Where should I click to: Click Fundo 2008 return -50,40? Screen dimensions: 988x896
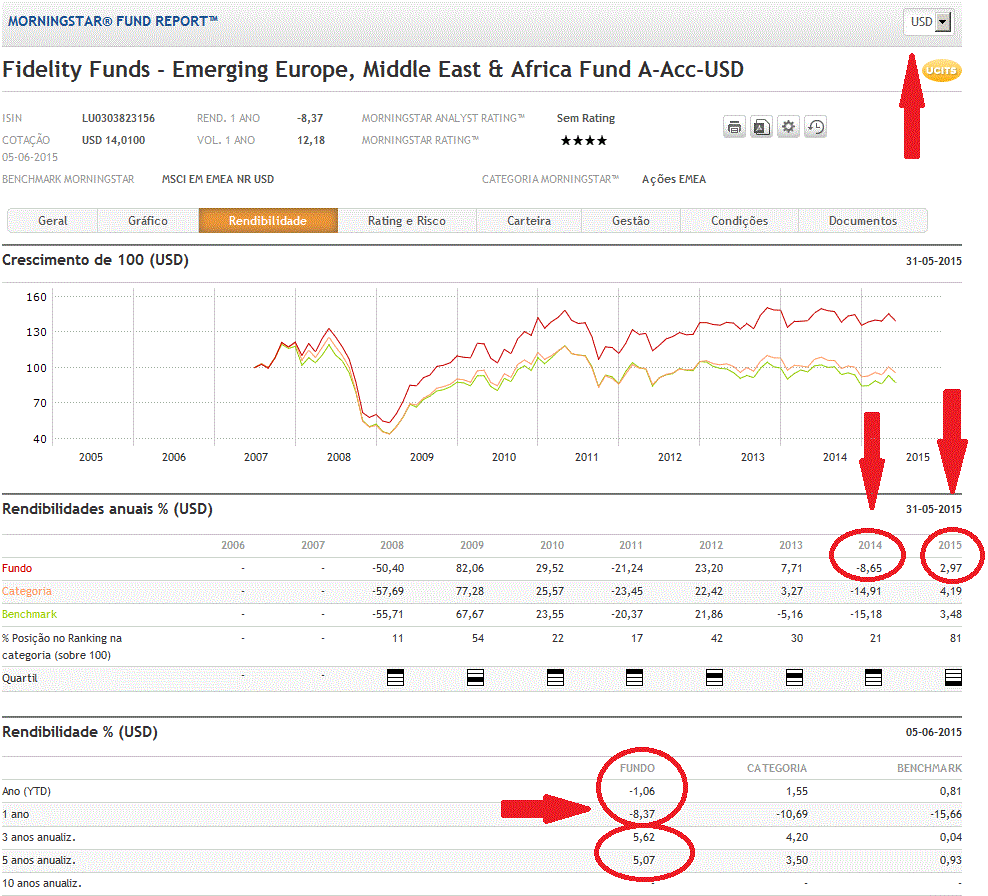(x=388, y=568)
